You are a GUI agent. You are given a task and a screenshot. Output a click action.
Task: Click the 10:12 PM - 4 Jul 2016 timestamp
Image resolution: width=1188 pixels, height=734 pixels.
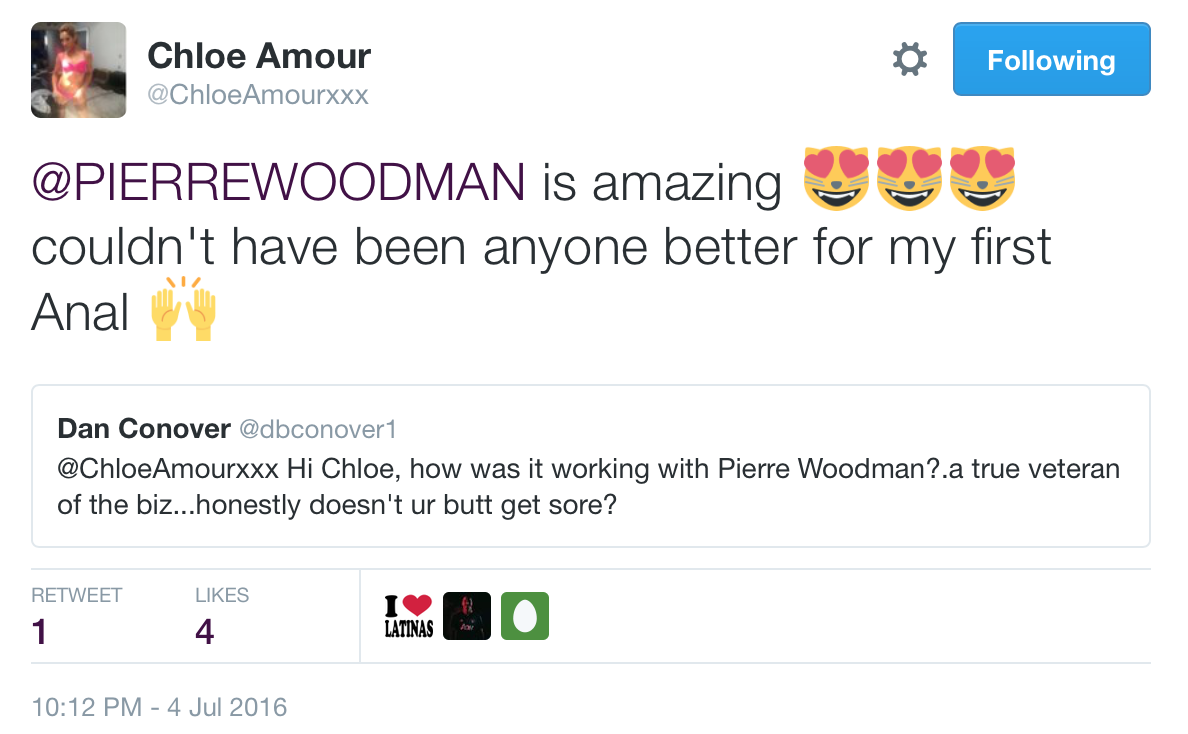[160, 708]
